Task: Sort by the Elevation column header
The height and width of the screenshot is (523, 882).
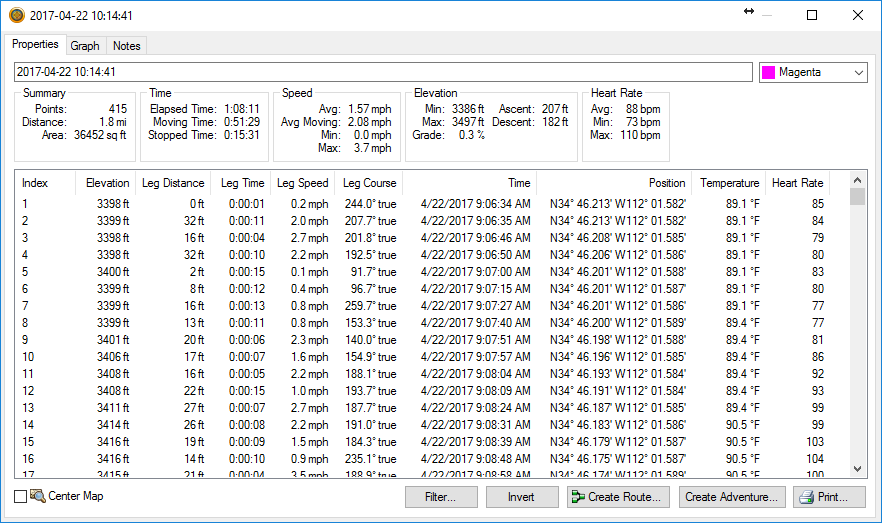Action: (x=106, y=183)
